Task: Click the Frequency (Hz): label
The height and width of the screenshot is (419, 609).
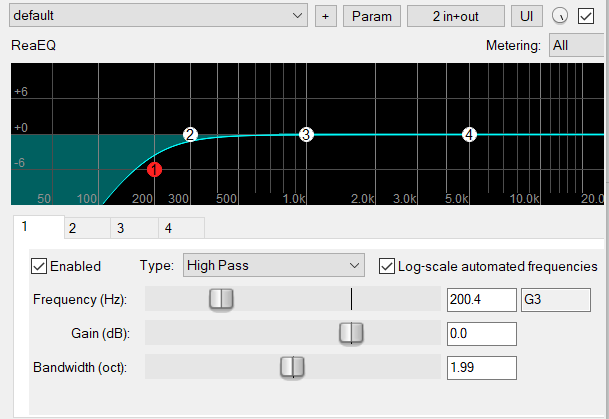Action: pyautogui.click(x=80, y=300)
